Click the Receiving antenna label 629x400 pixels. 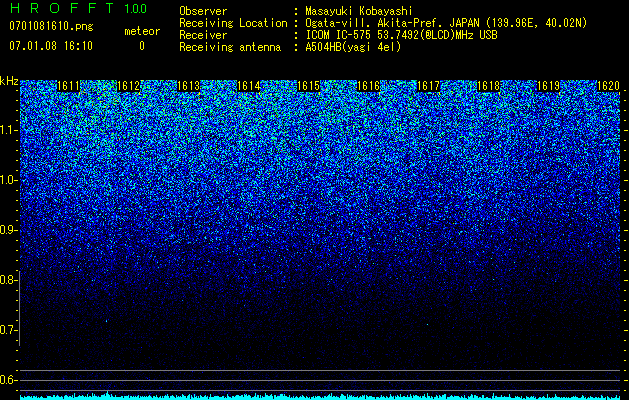coord(230,47)
